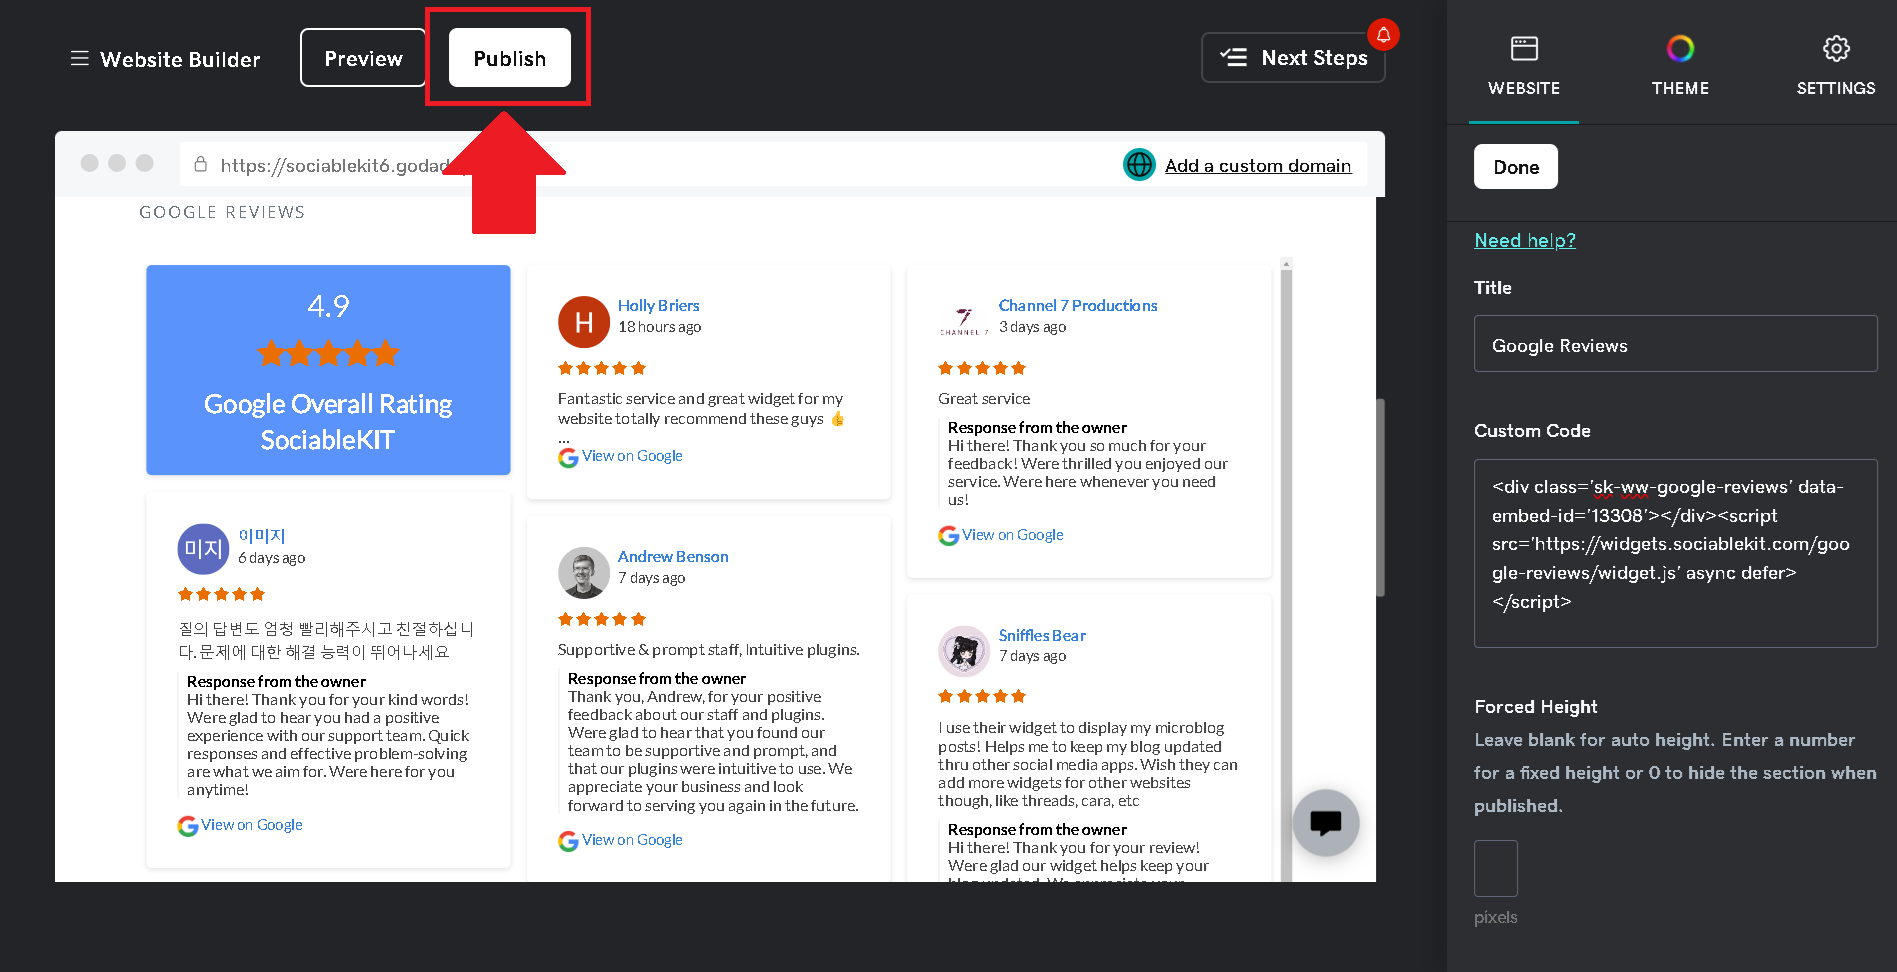Click Google logo in Channel 7 review
The width and height of the screenshot is (1897, 972).
[948, 536]
